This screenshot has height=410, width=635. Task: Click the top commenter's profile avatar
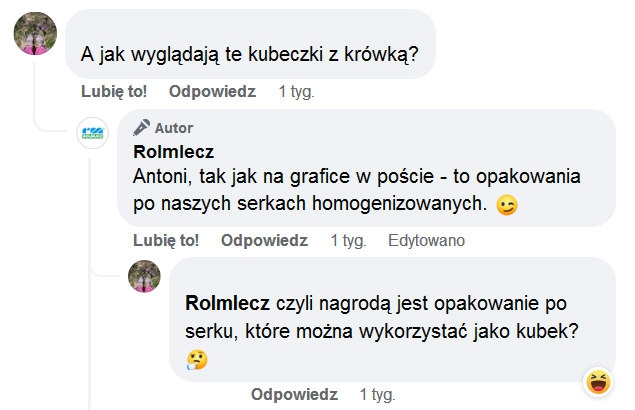point(35,35)
